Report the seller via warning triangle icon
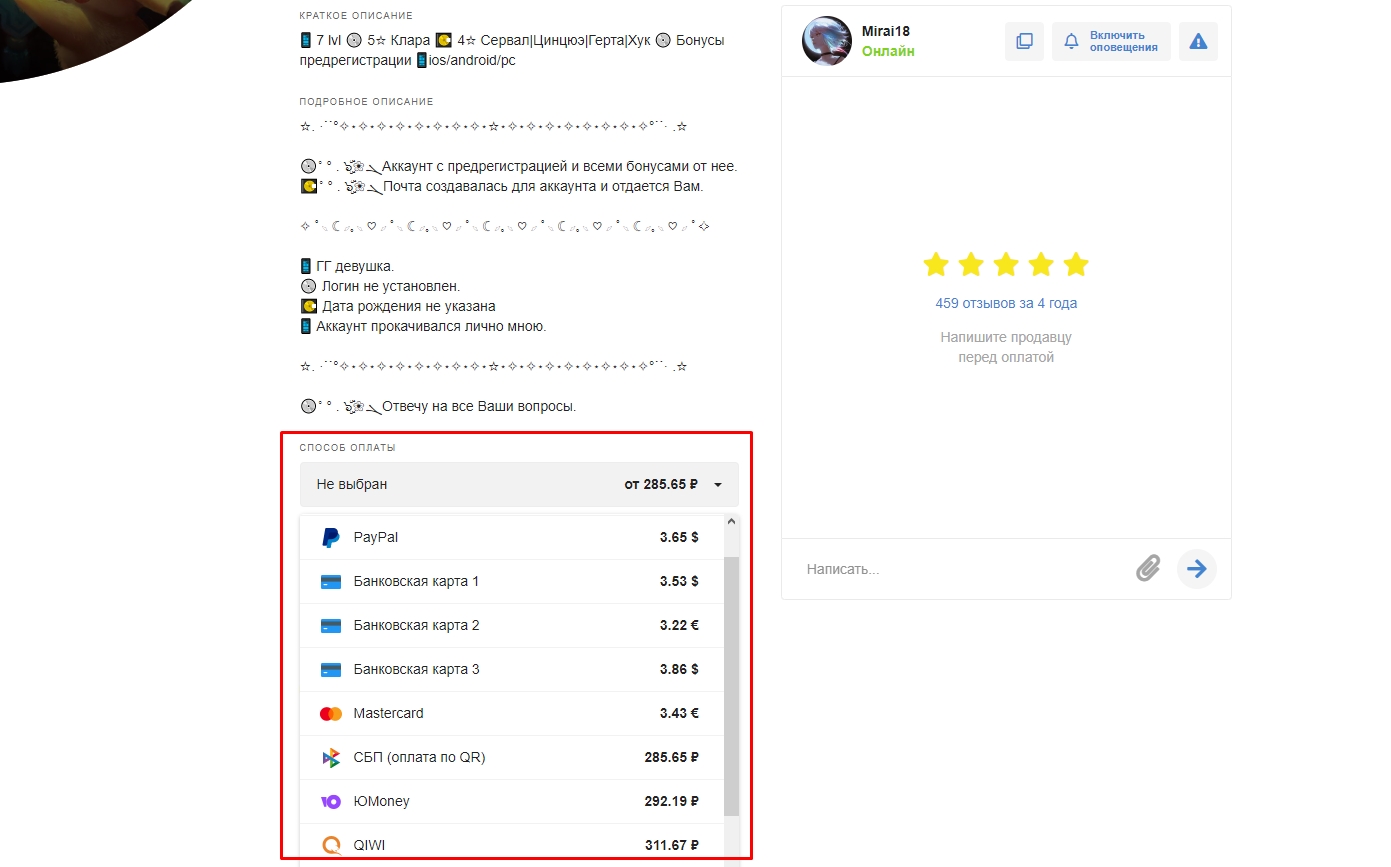1391x867 pixels. click(1198, 41)
